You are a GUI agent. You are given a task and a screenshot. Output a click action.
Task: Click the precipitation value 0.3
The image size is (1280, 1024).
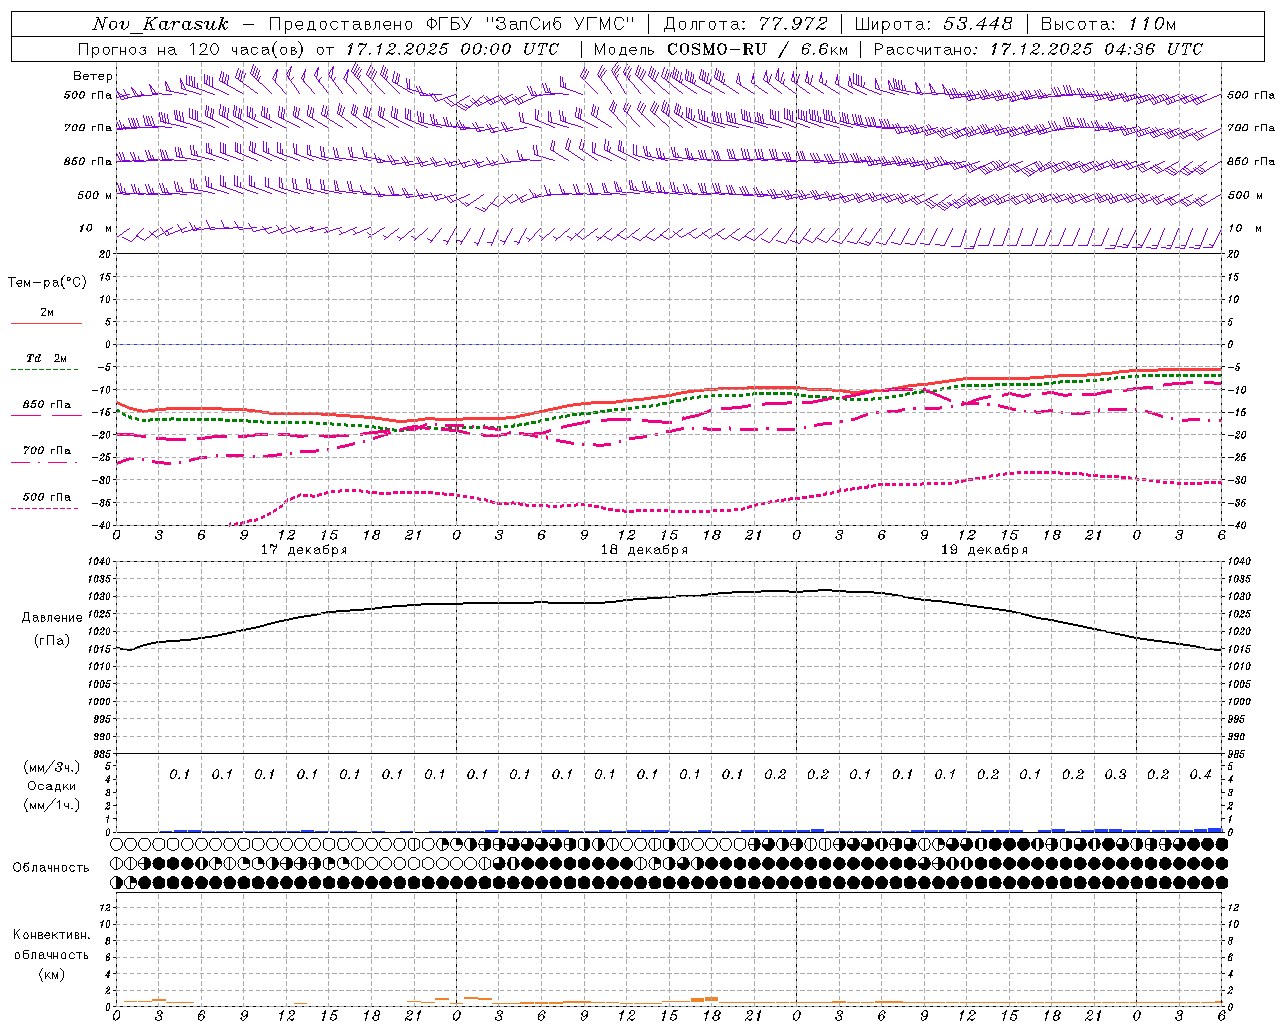click(1115, 775)
